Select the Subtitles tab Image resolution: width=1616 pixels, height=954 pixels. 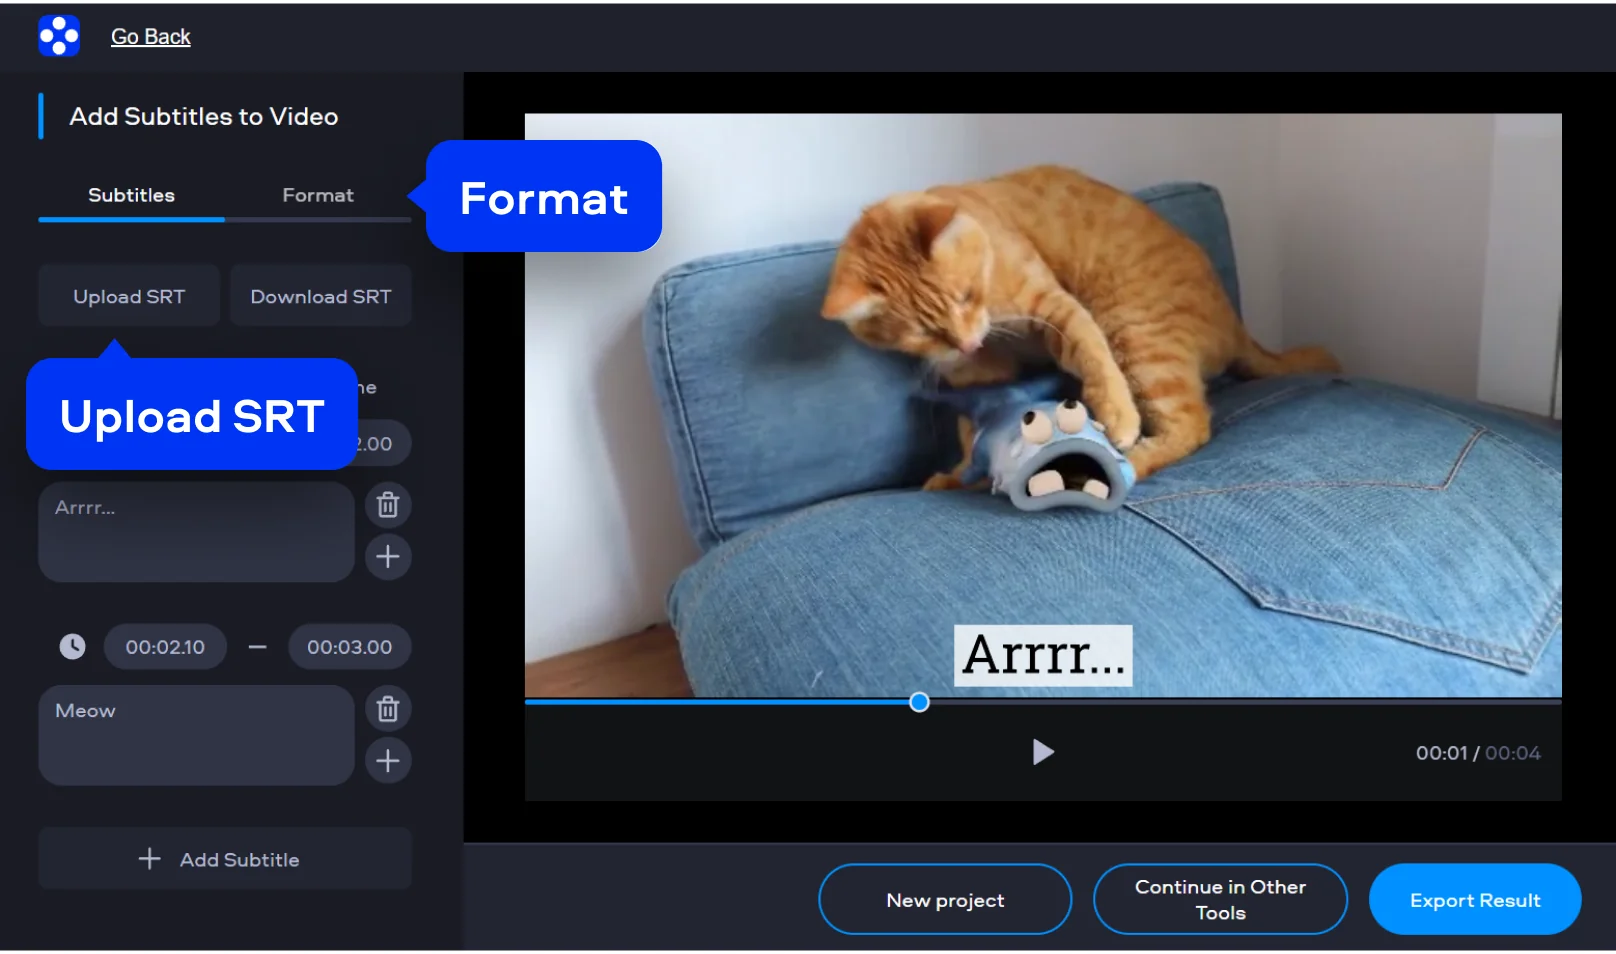click(131, 195)
